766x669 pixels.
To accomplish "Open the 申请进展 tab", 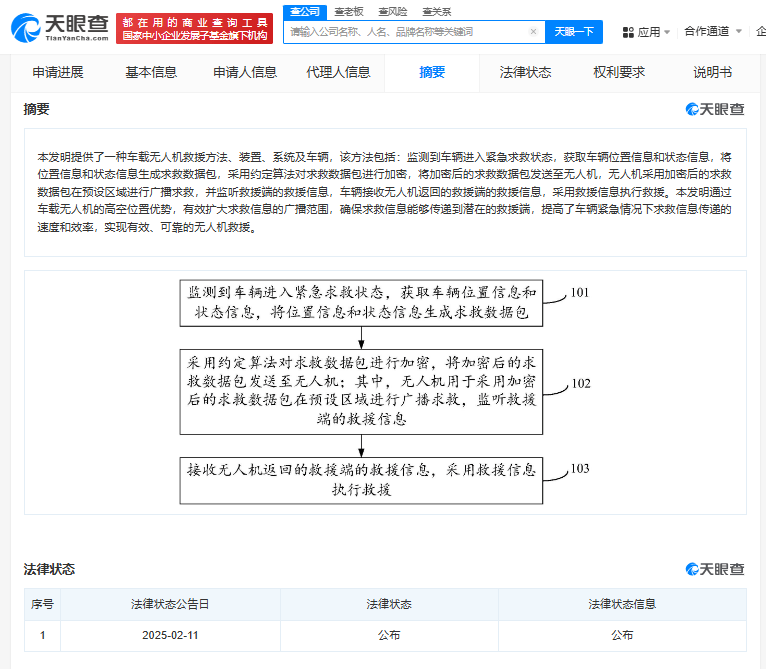I will (58, 72).
